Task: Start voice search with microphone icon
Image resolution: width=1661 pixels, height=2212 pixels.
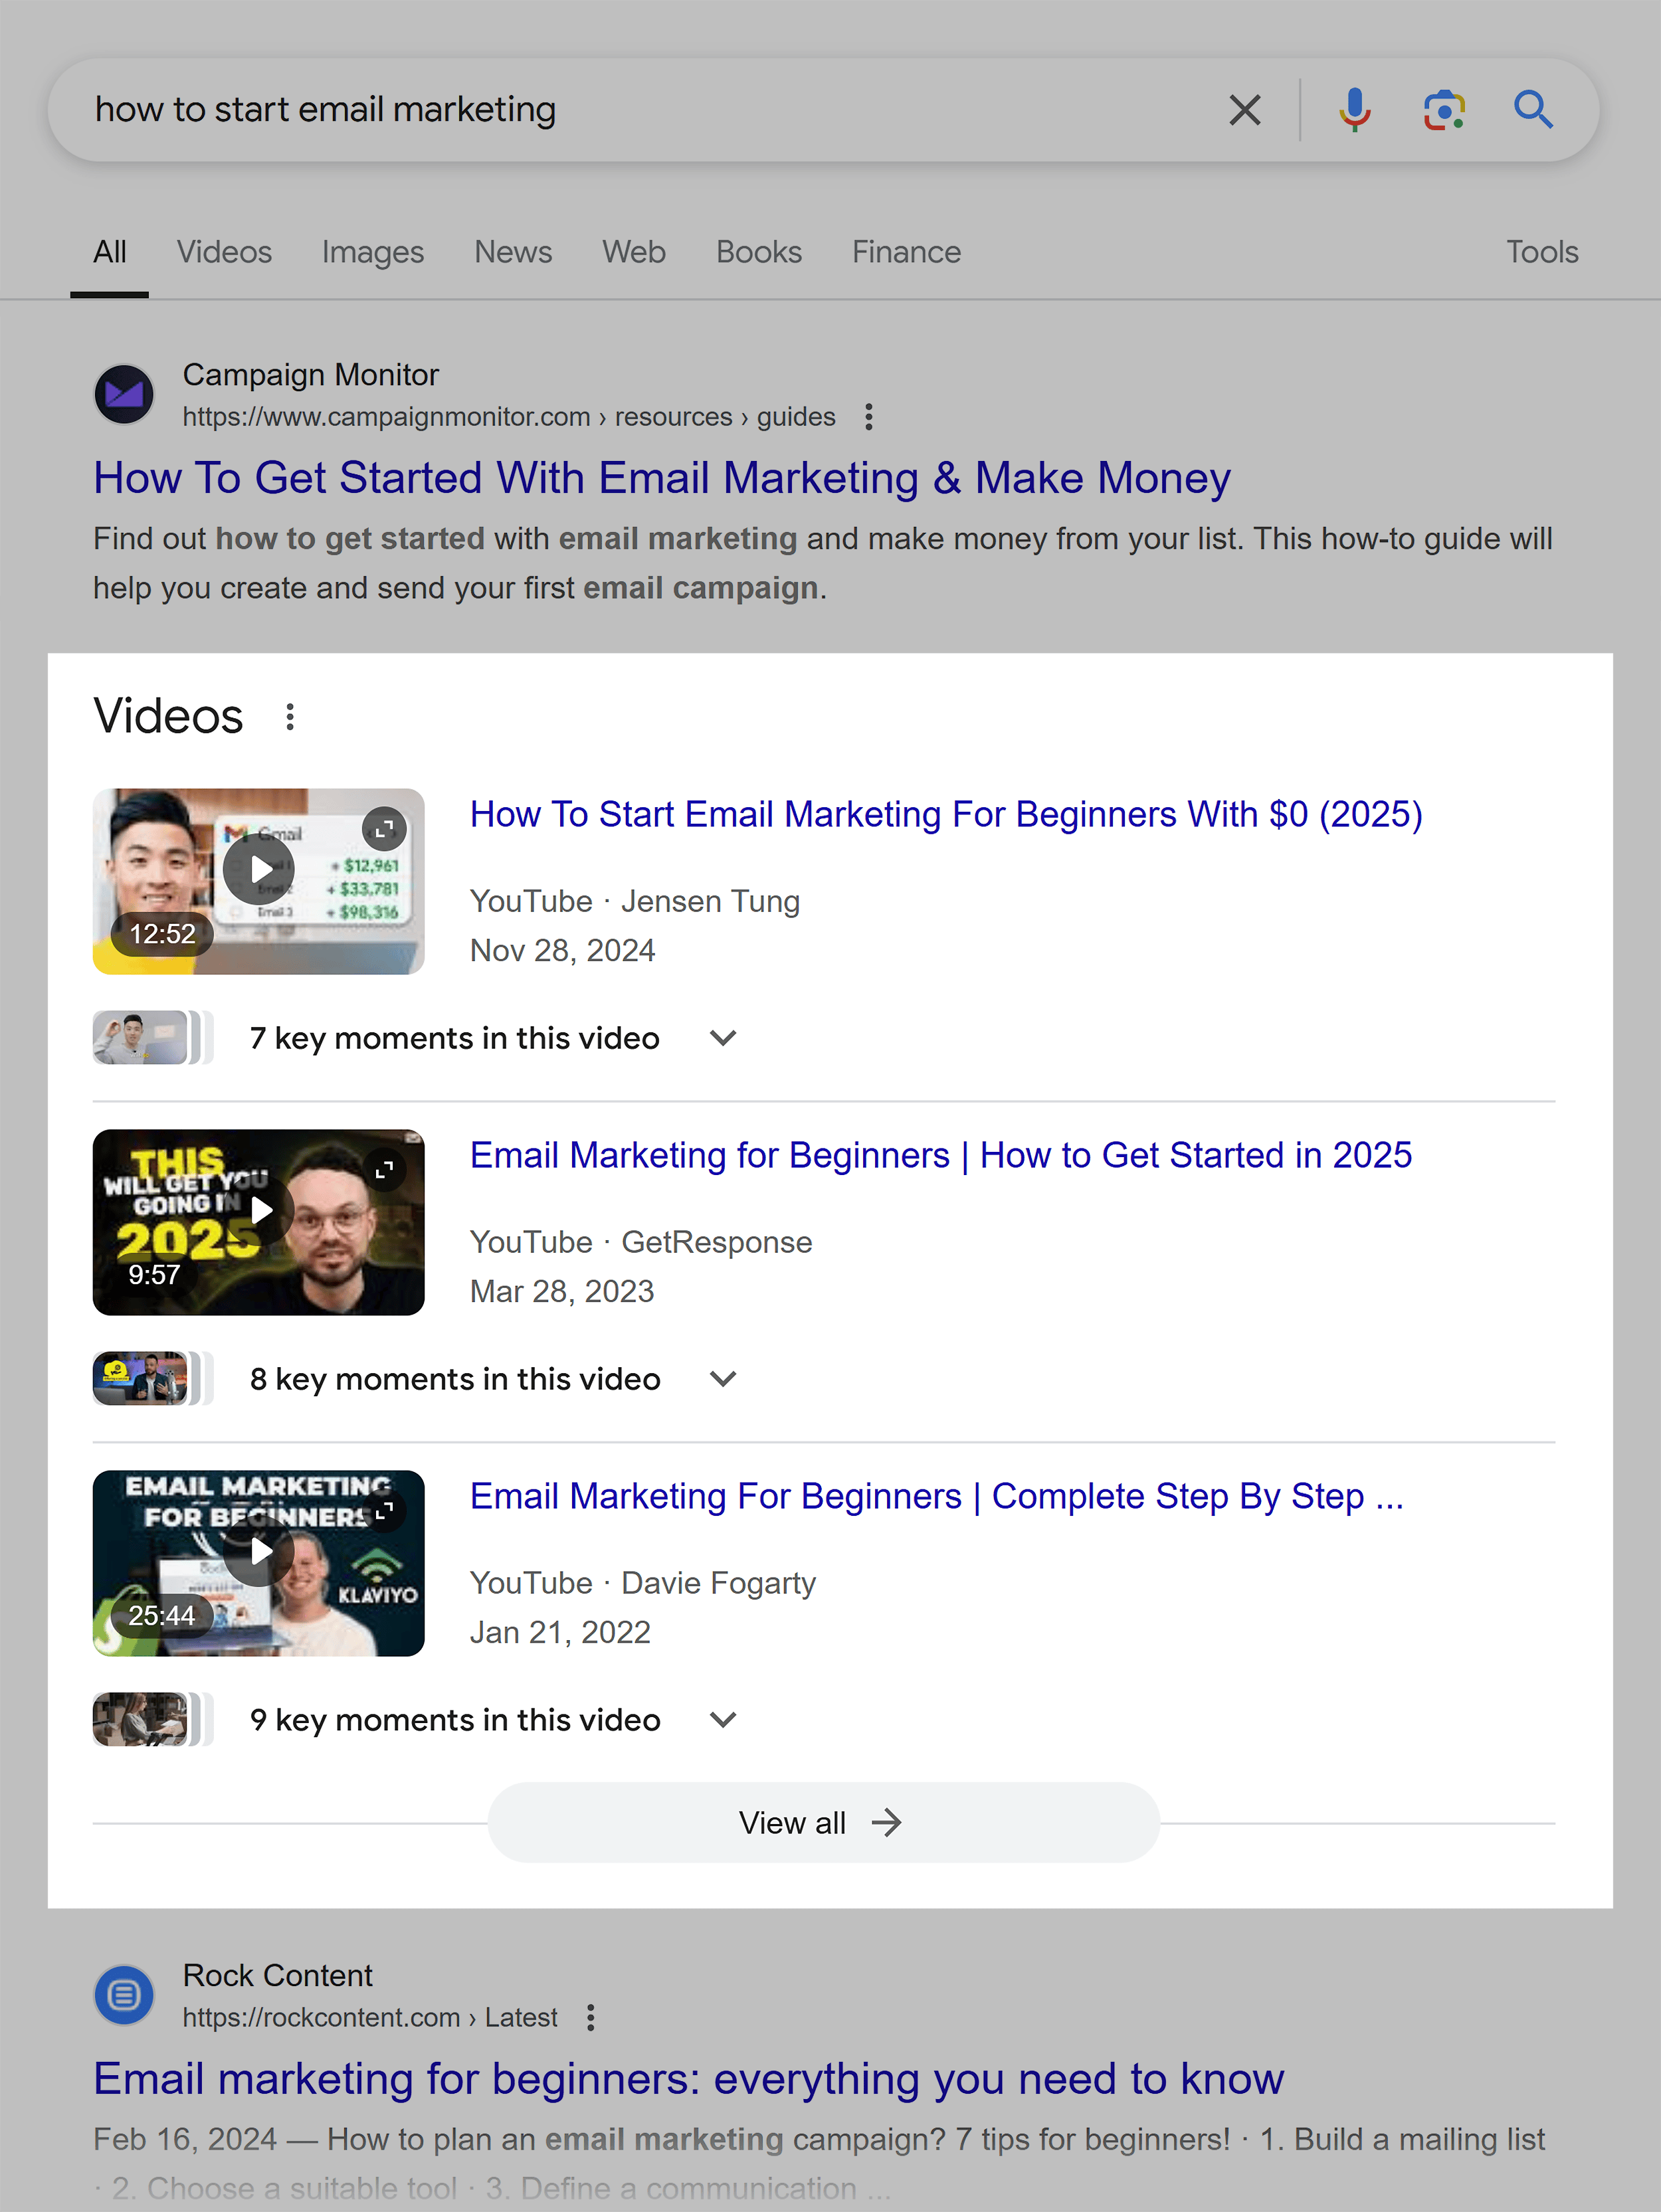Action: (x=1354, y=110)
